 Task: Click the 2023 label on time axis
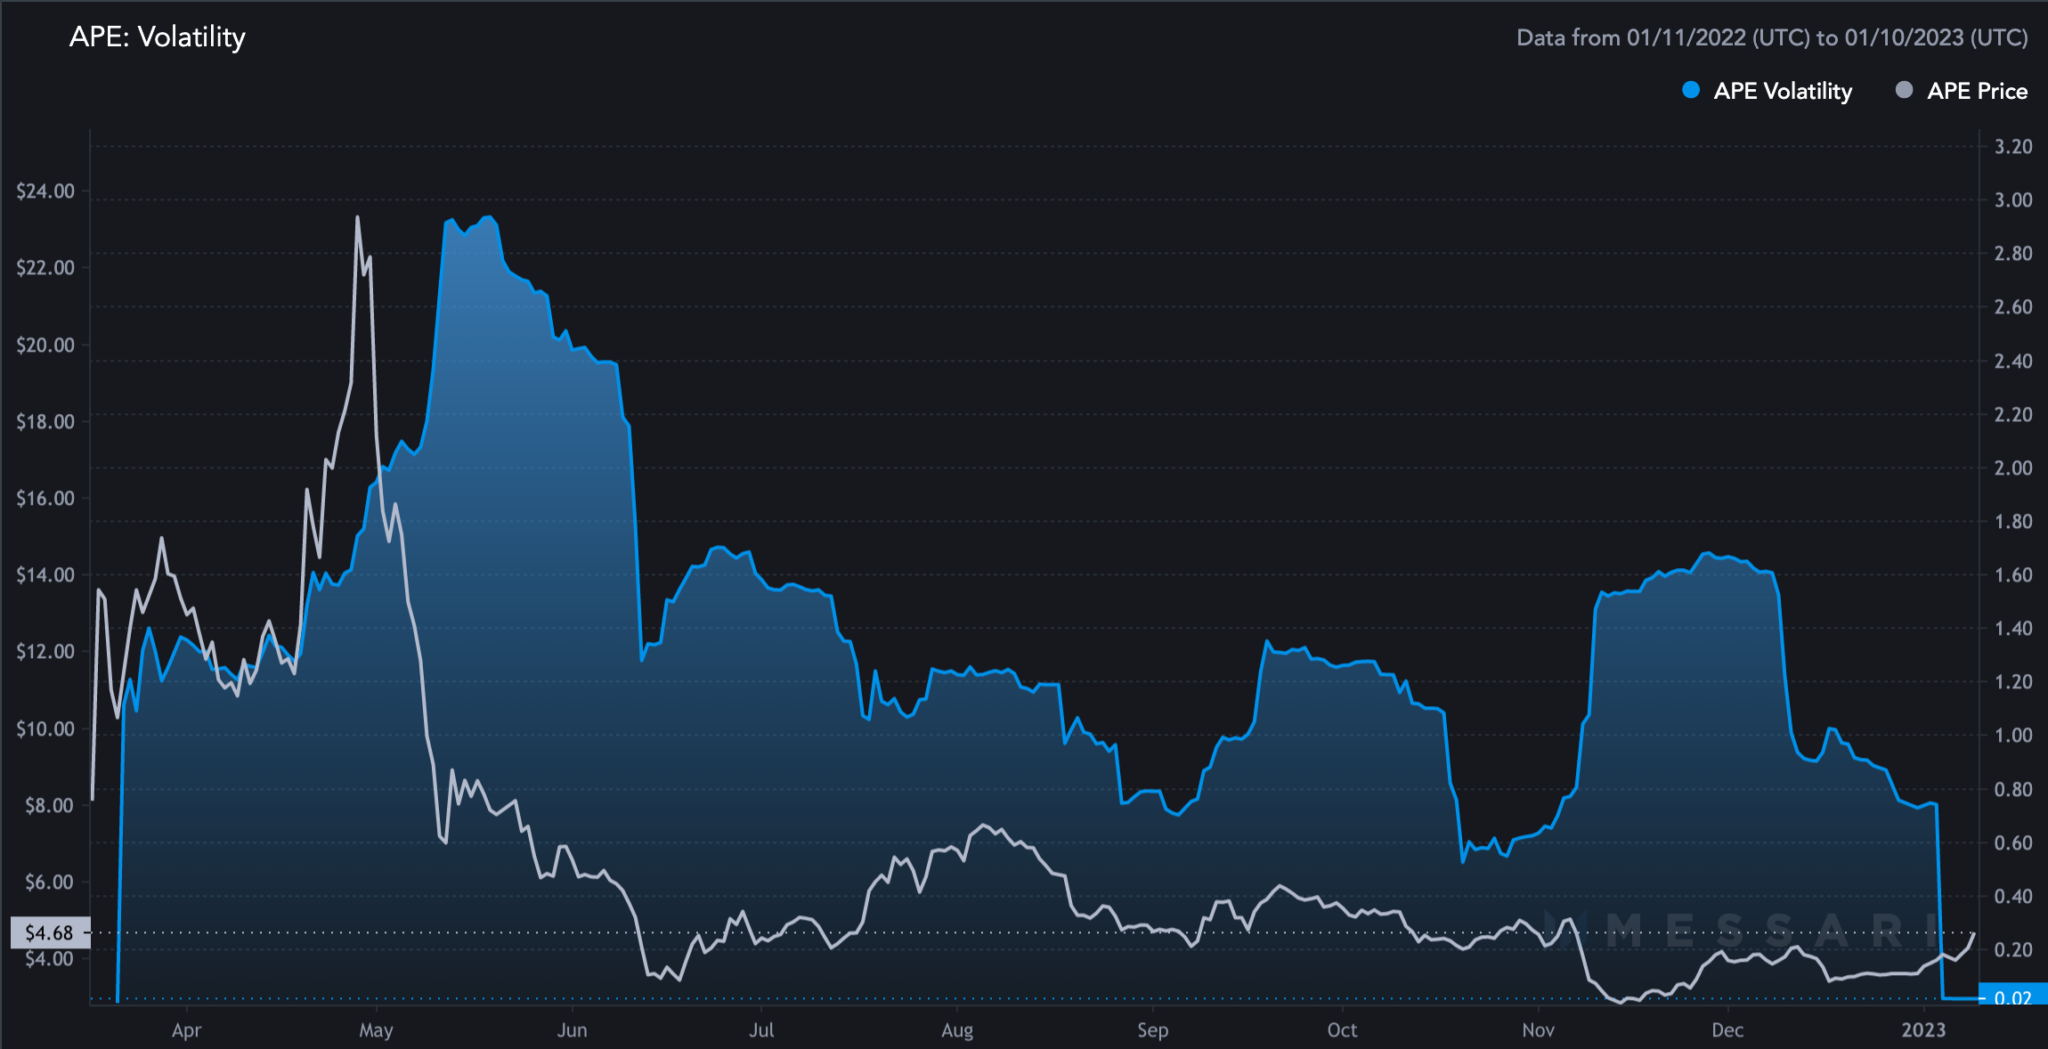coord(1923,1030)
